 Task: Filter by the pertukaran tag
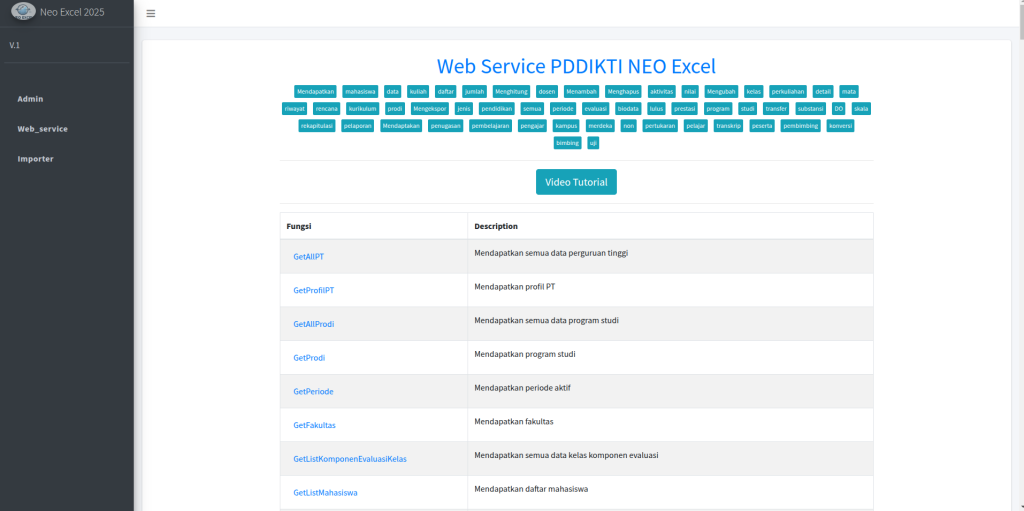pyautogui.click(x=660, y=125)
